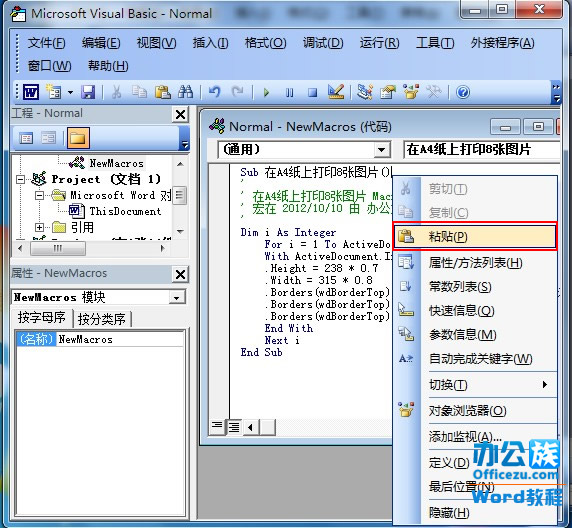Choose 自动完成关键字(W) in context menu

[475, 359]
